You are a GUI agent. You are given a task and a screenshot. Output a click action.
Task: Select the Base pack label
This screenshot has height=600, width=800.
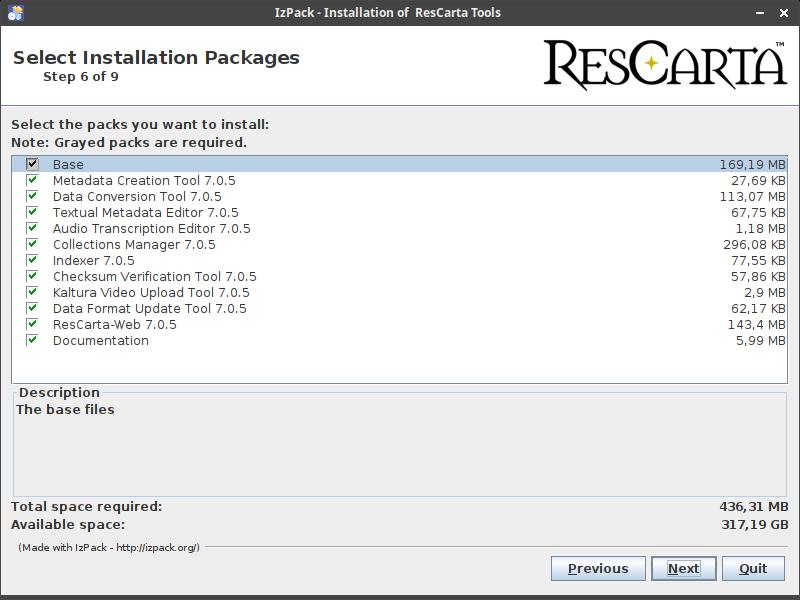[68, 164]
